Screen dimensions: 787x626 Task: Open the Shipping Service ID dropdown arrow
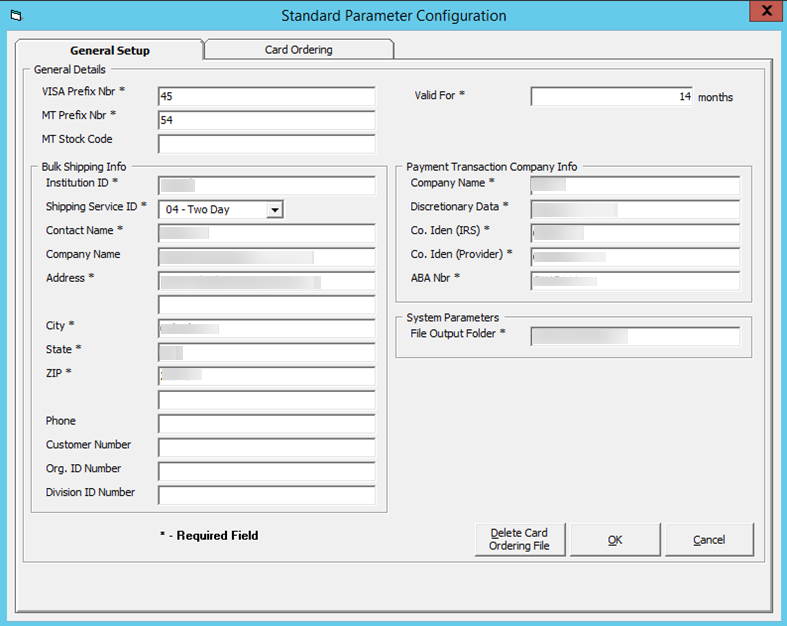pos(275,209)
